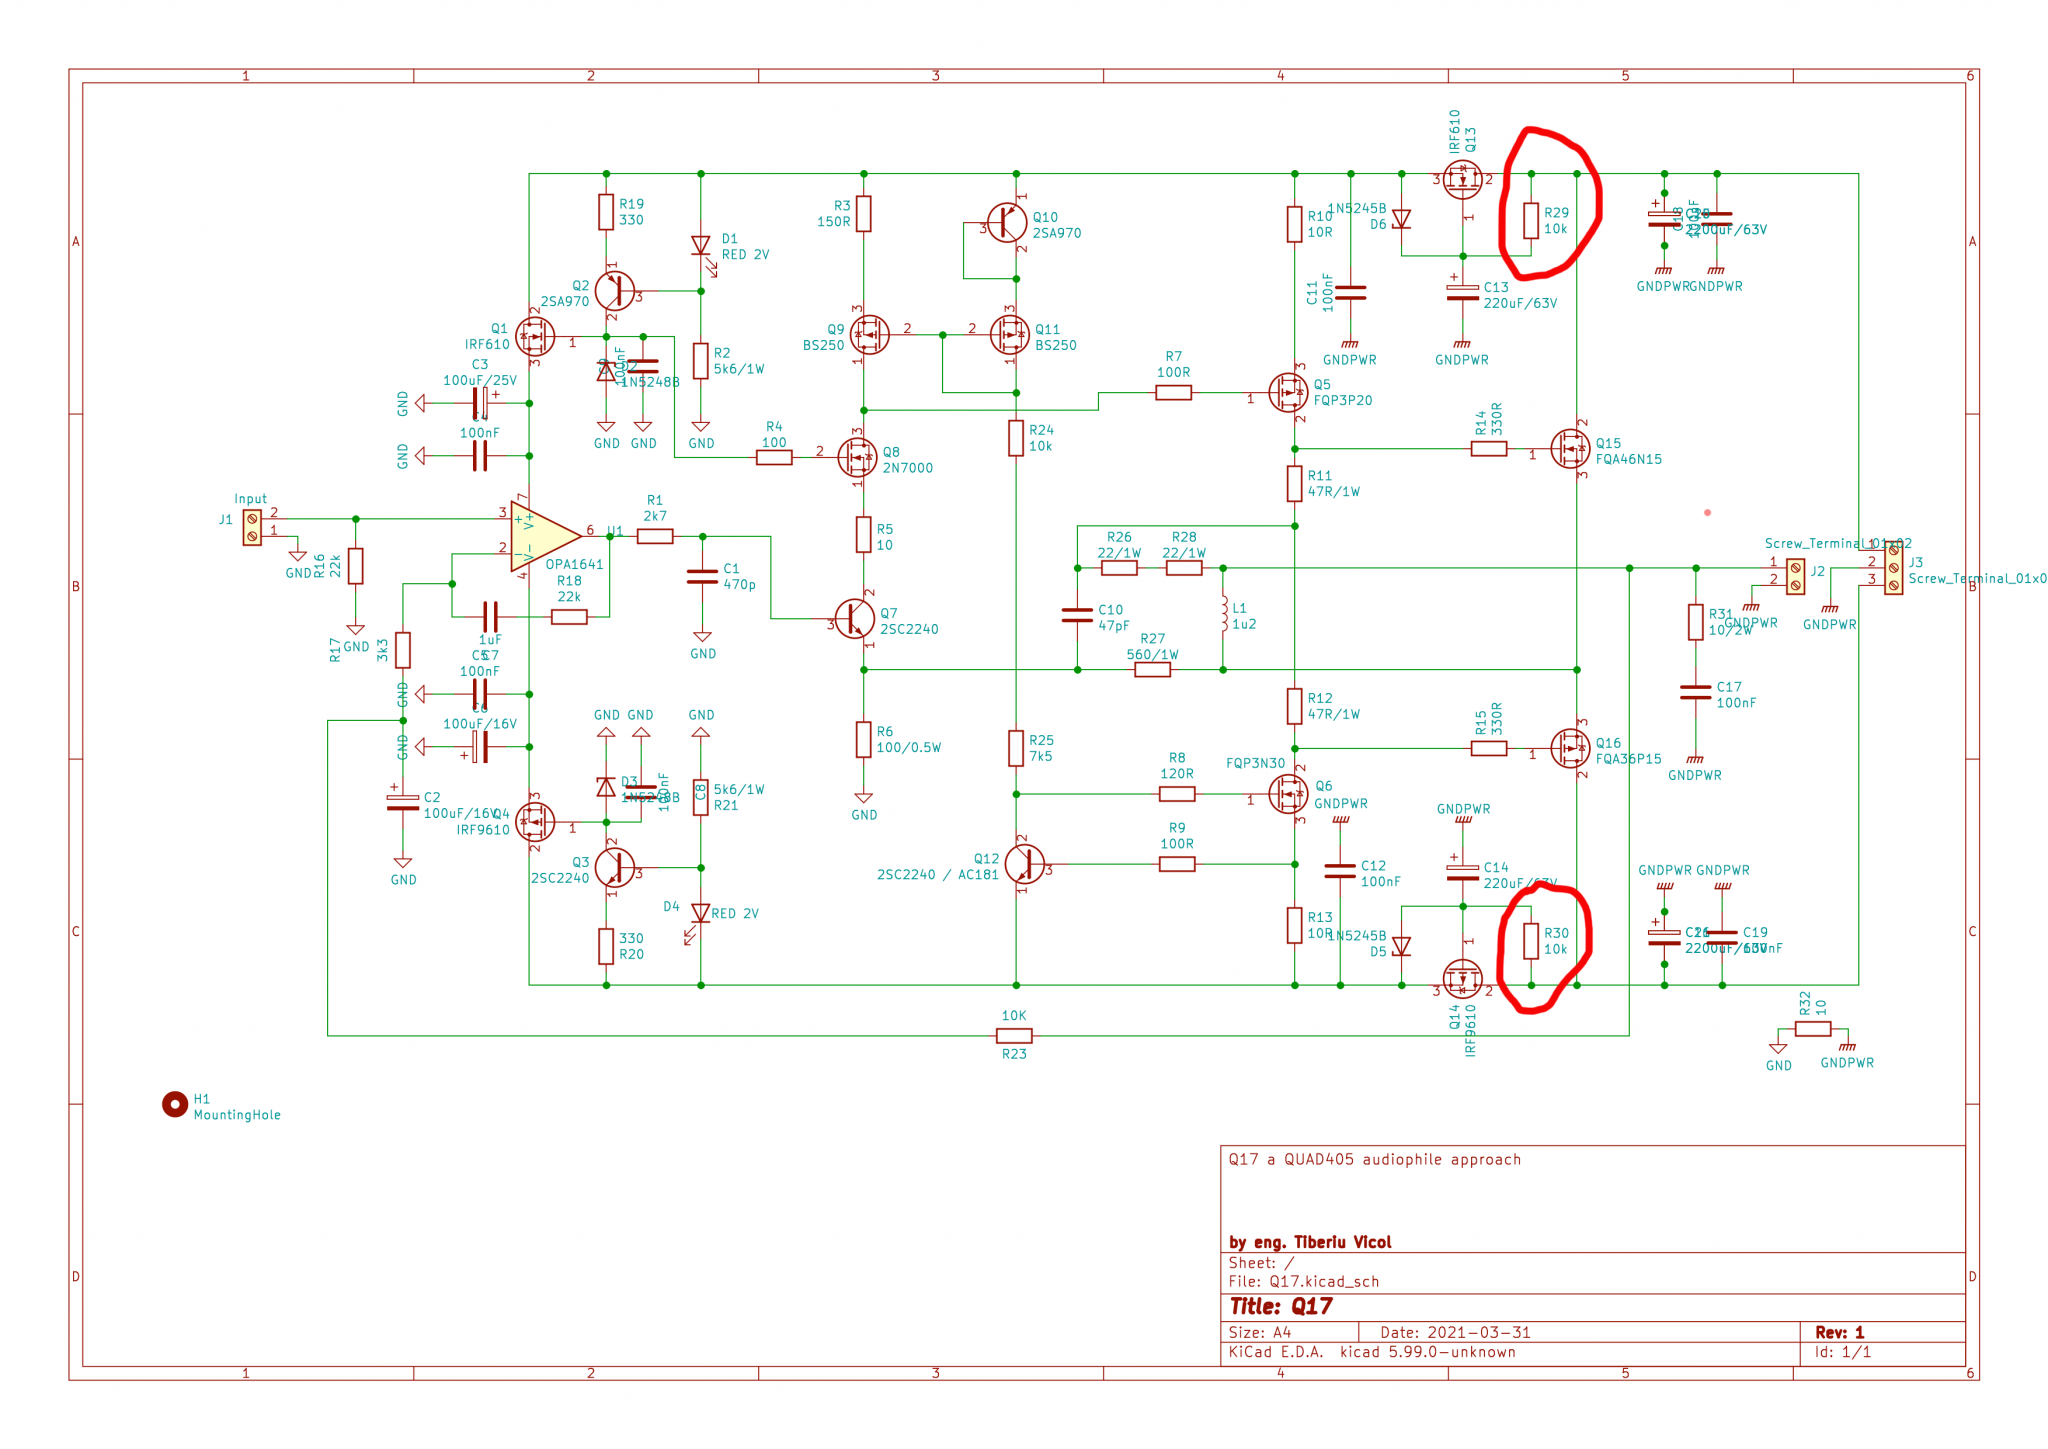
Task: Select the C10 47pF capacitor symbol
Action: pos(1077,615)
